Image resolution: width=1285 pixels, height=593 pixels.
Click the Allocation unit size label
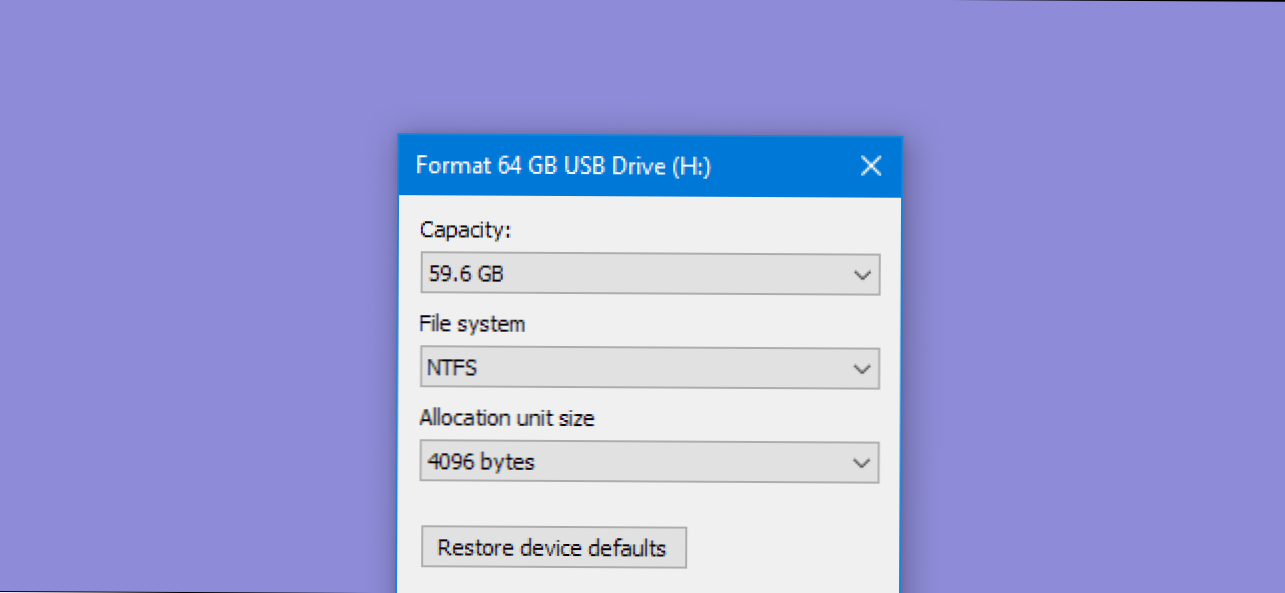(506, 418)
